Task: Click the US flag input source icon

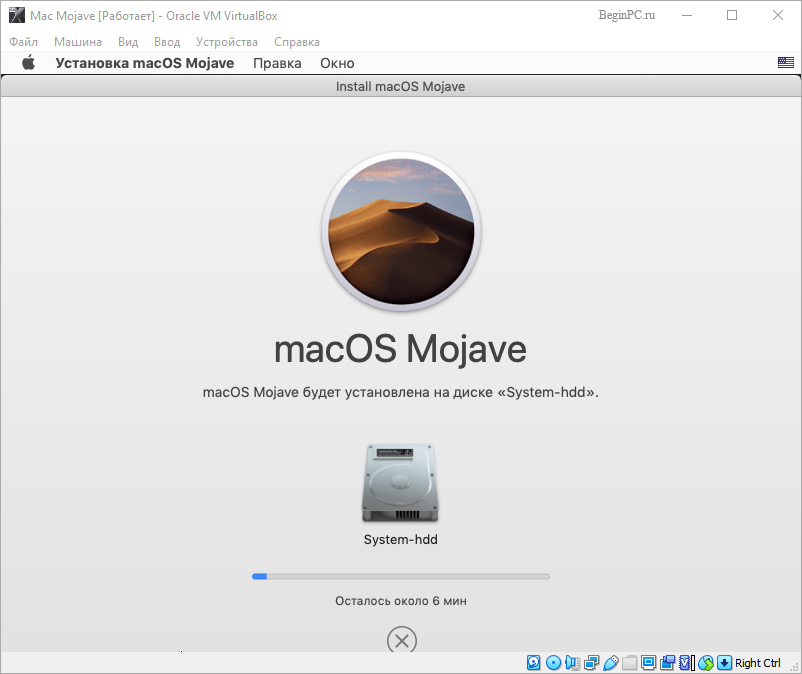Action: click(786, 62)
